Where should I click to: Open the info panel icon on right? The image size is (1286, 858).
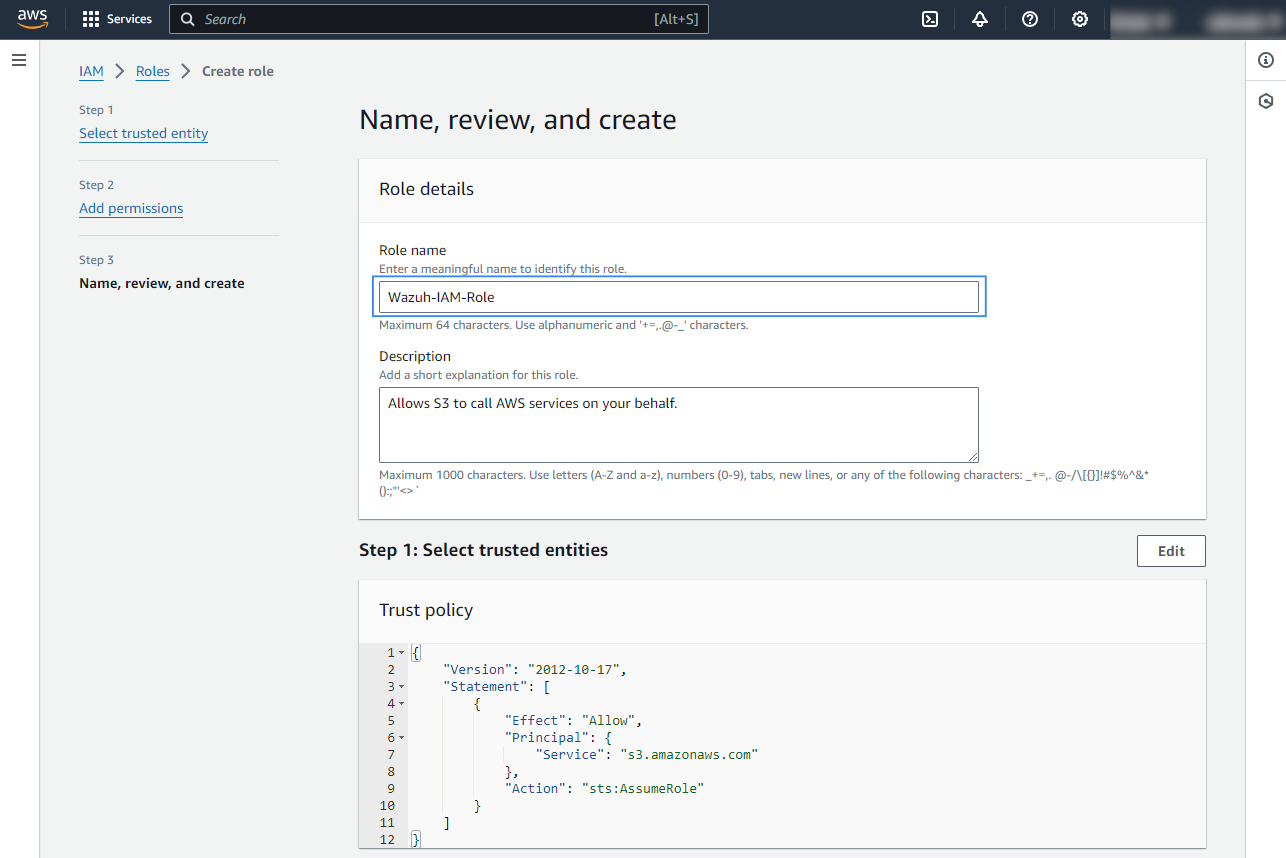[x=1266, y=61]
